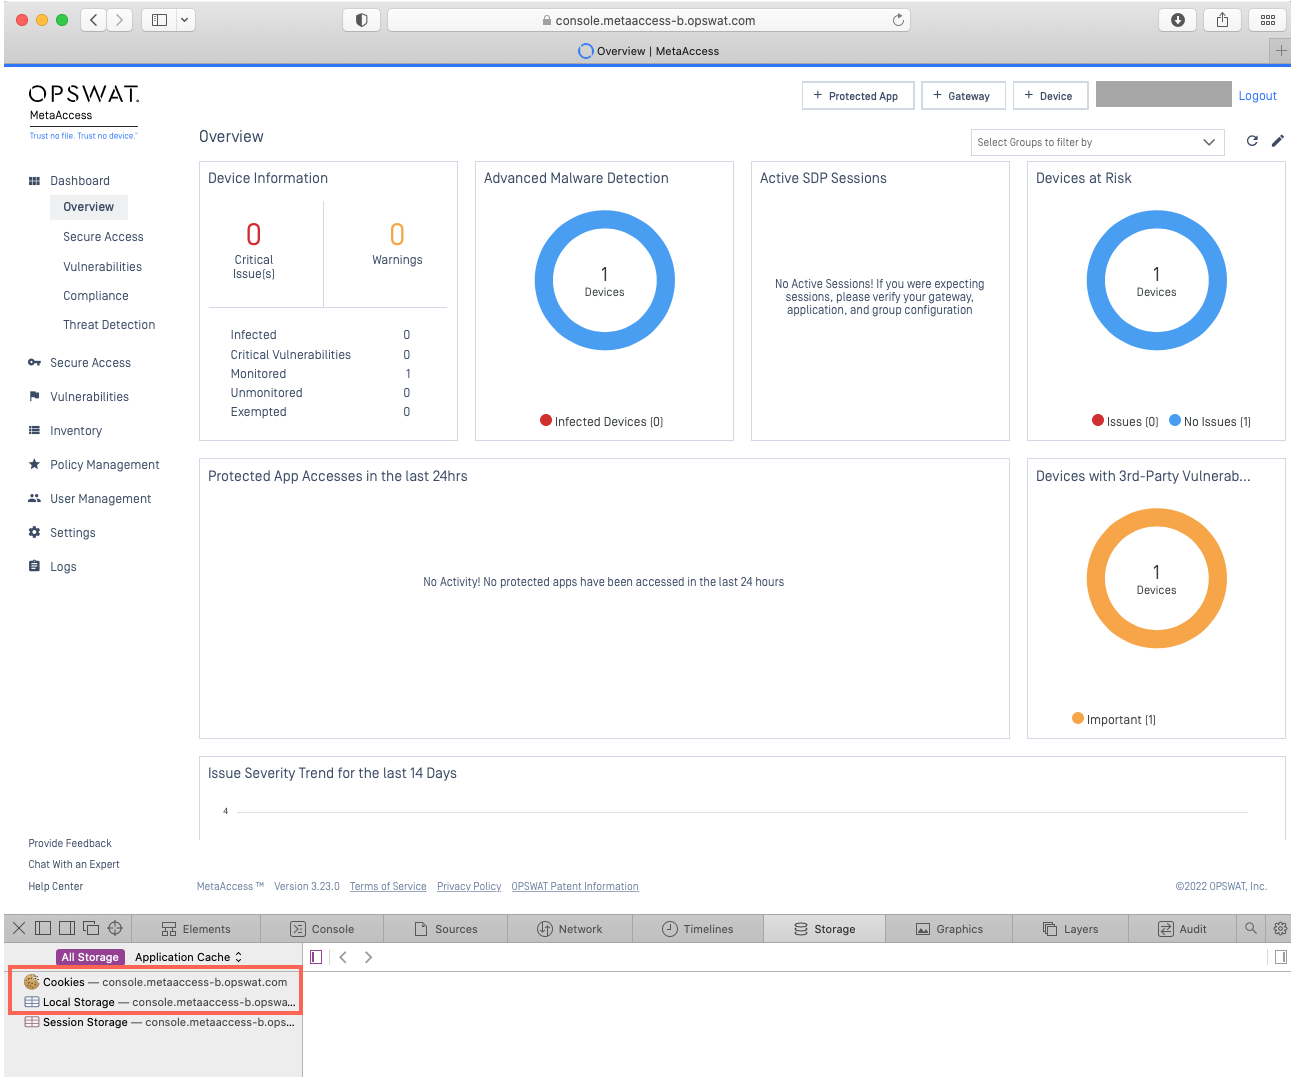This screenshot has width=1293, height=1077.
Task: Select Overview in the sidebar
Action: tap(89, 207)
